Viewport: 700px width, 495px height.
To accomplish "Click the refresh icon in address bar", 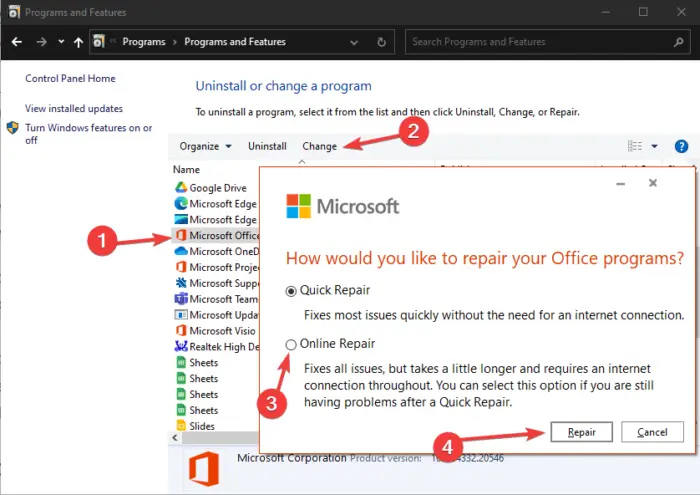I will (381, 42).
